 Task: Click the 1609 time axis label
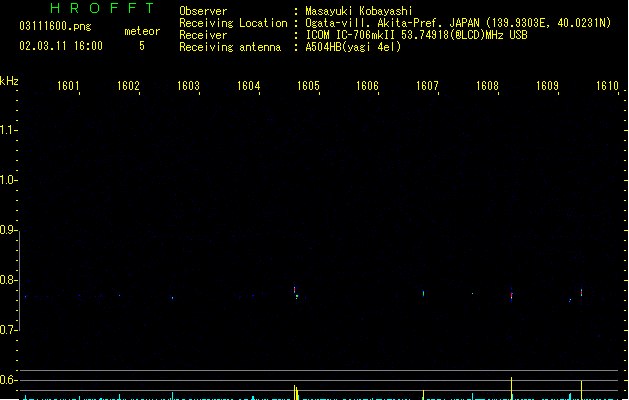(547, 86)
